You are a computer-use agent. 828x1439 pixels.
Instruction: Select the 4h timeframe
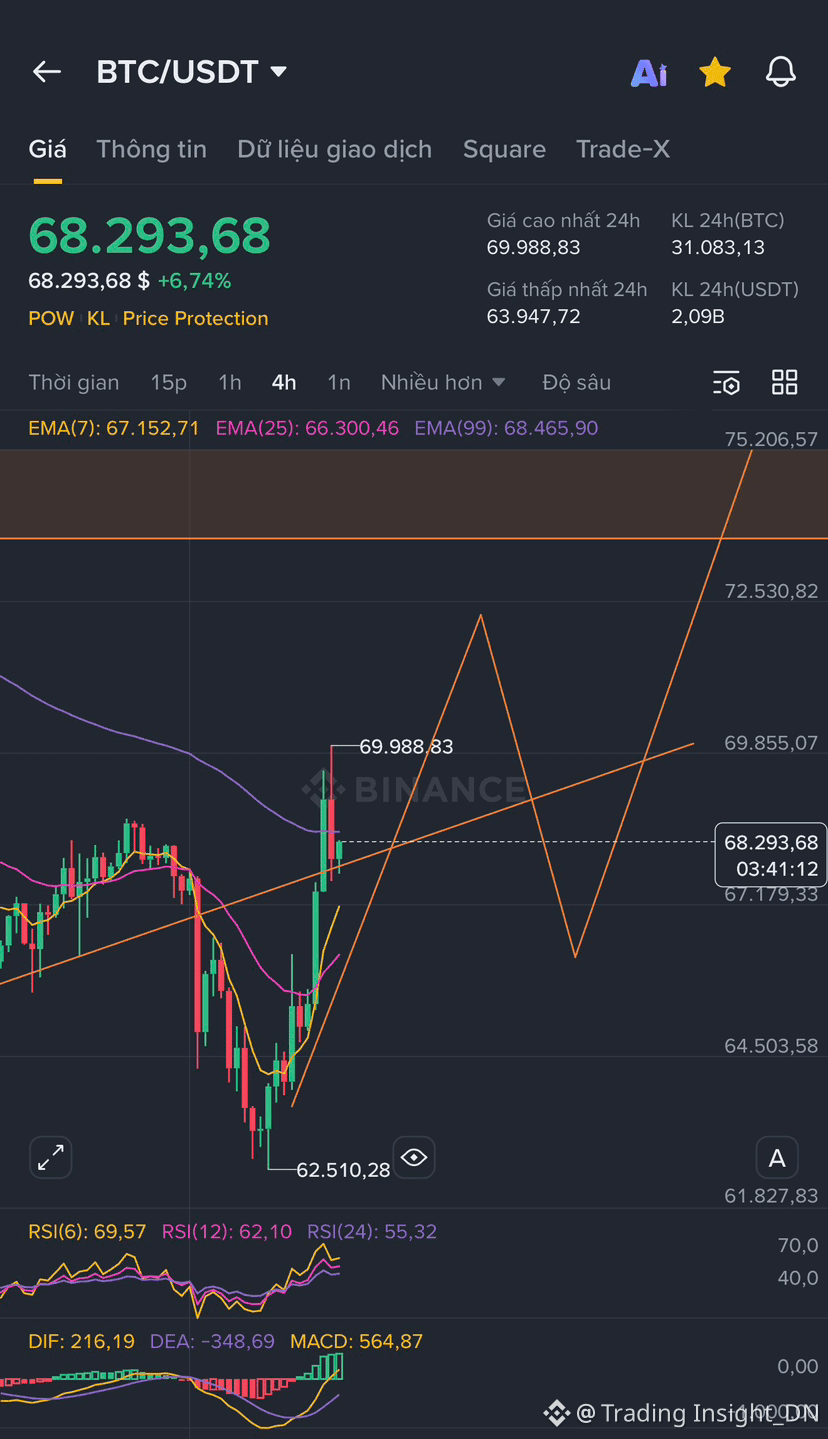[284, 382]
